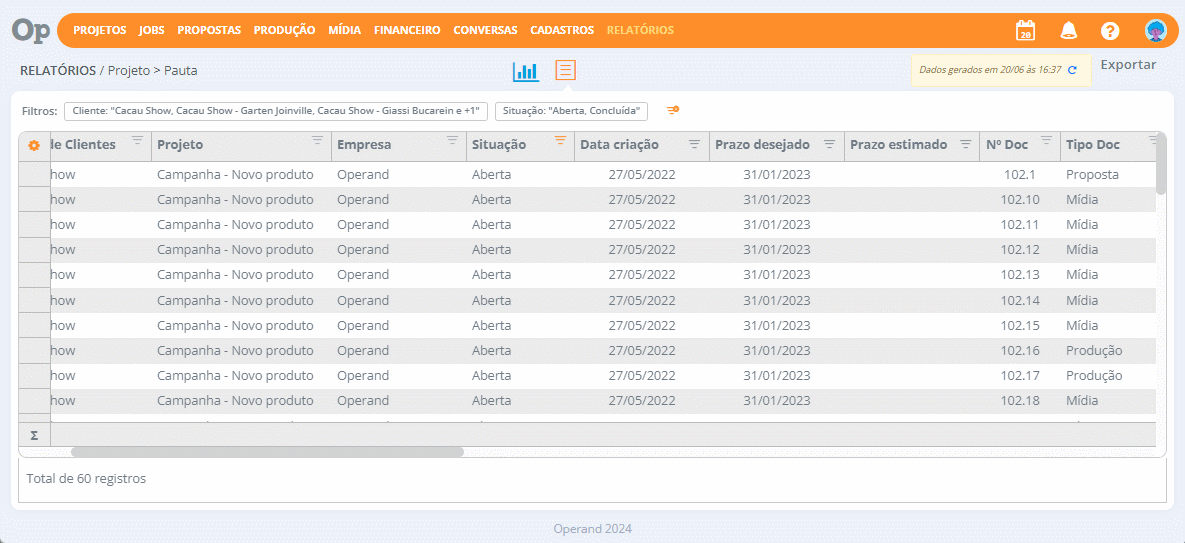Viewport: 1185px width, 543px height.
Task: Open filter menu for Prazo estimado column
Action: 965,144
